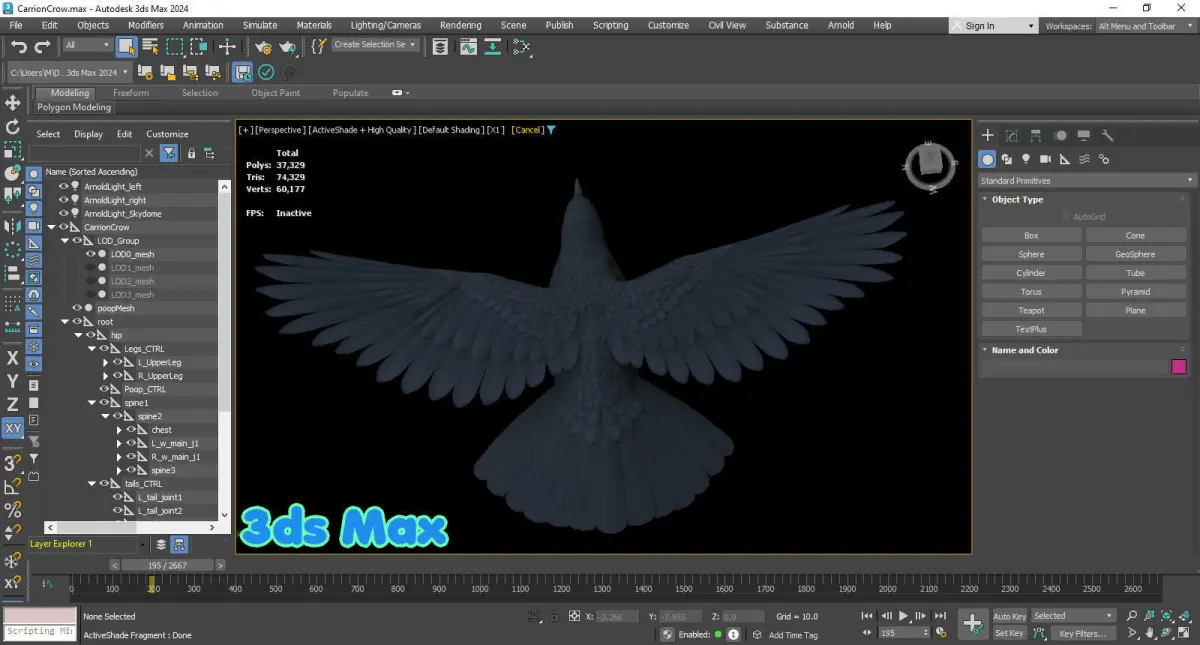Select the Cameras category icon
Viewport: 1200px width, 645px height.
[1045, 159]
